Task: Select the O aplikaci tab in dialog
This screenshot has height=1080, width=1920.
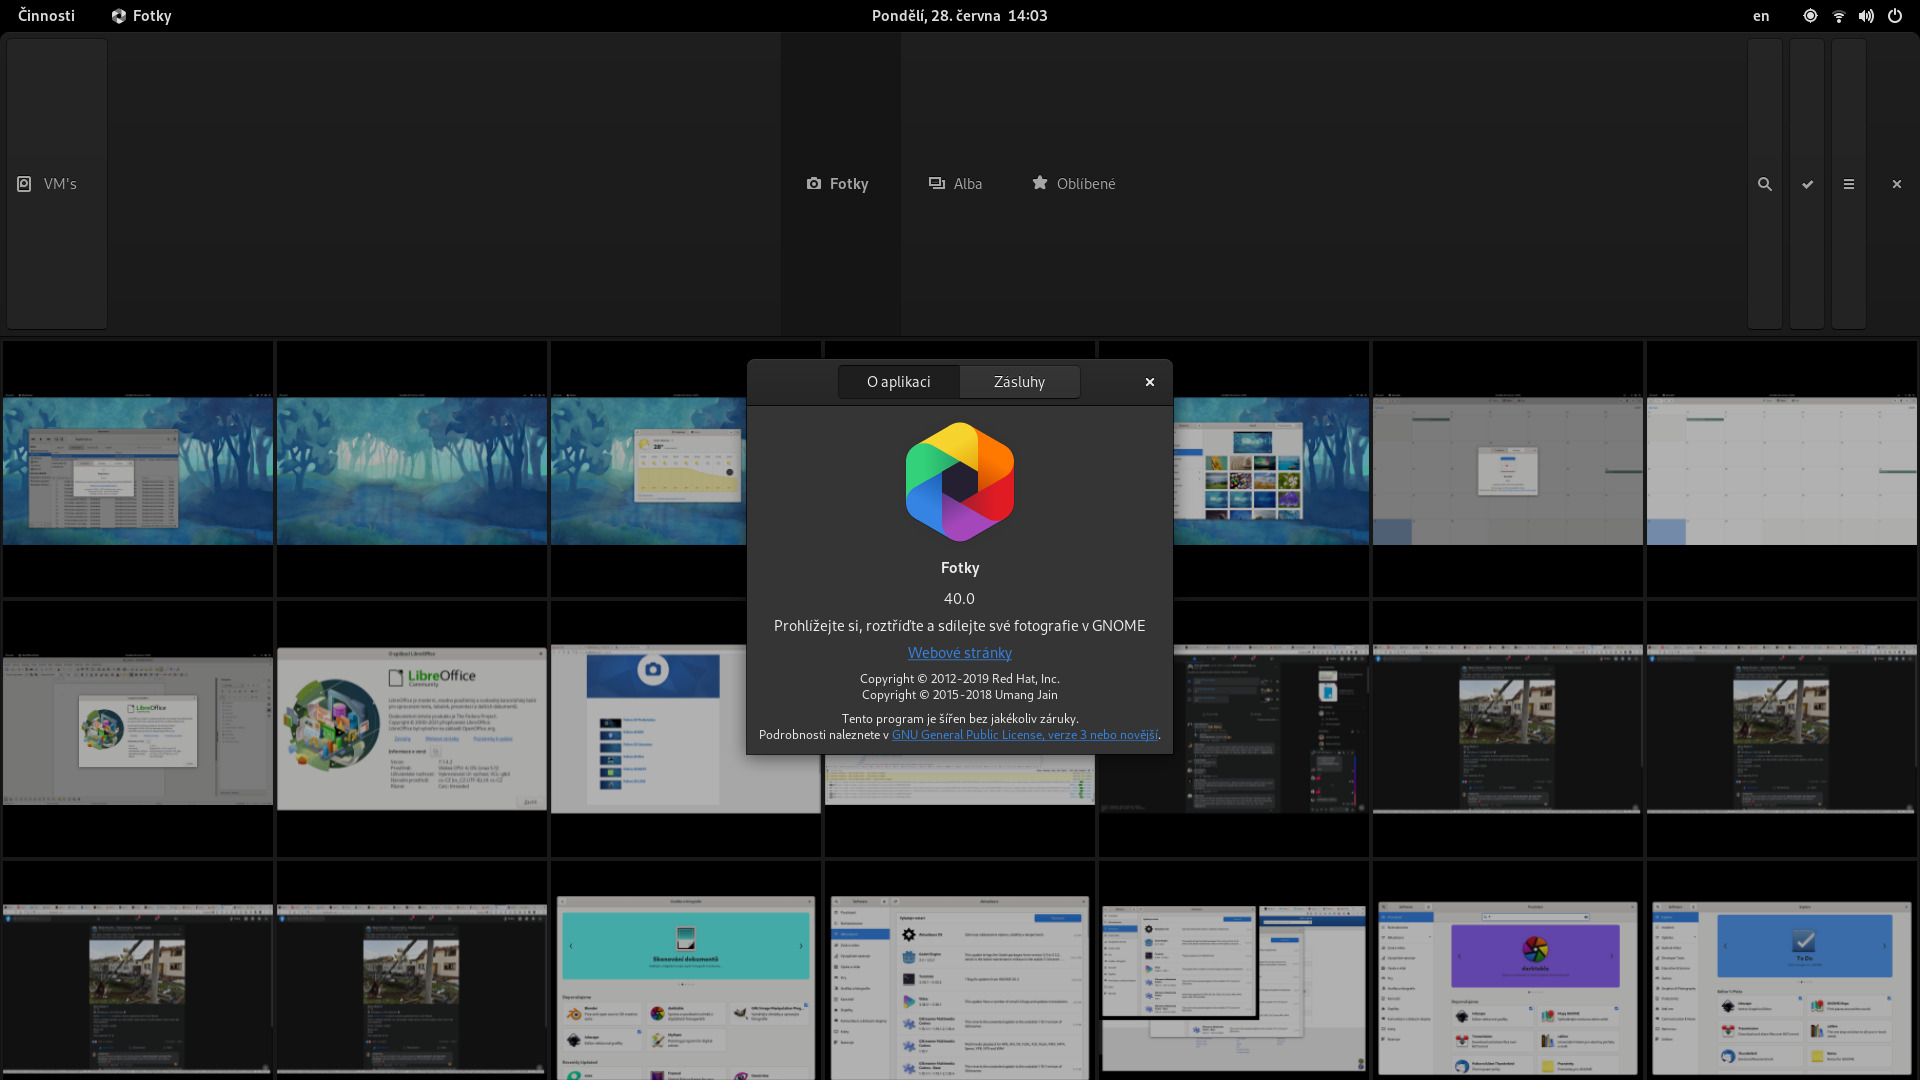Action: 899,382
